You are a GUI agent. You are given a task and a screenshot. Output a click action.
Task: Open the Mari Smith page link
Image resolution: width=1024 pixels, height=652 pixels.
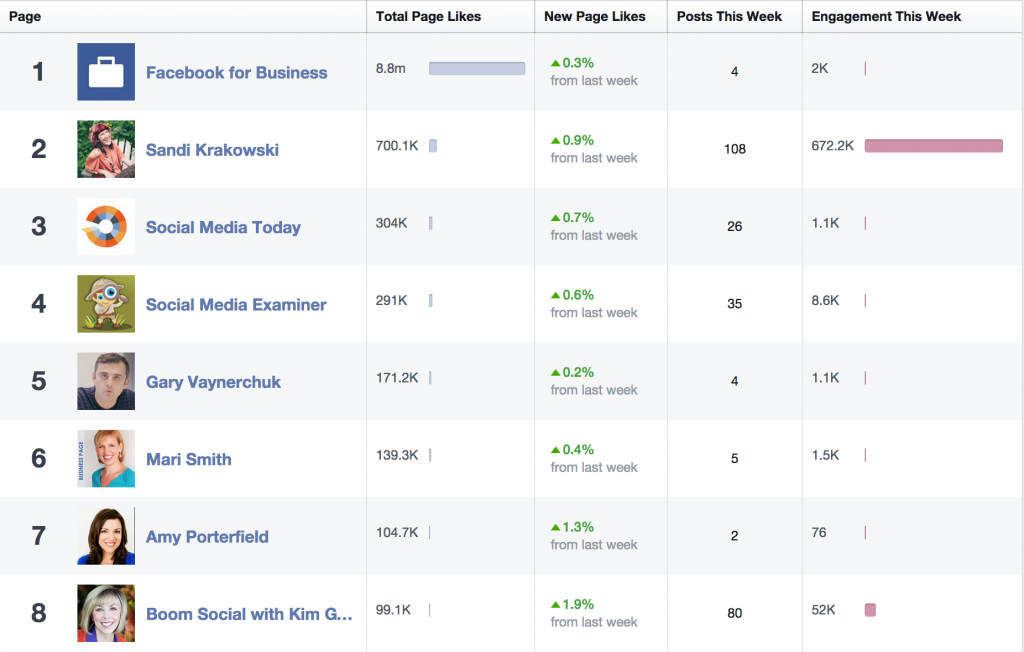pos(188,458)
